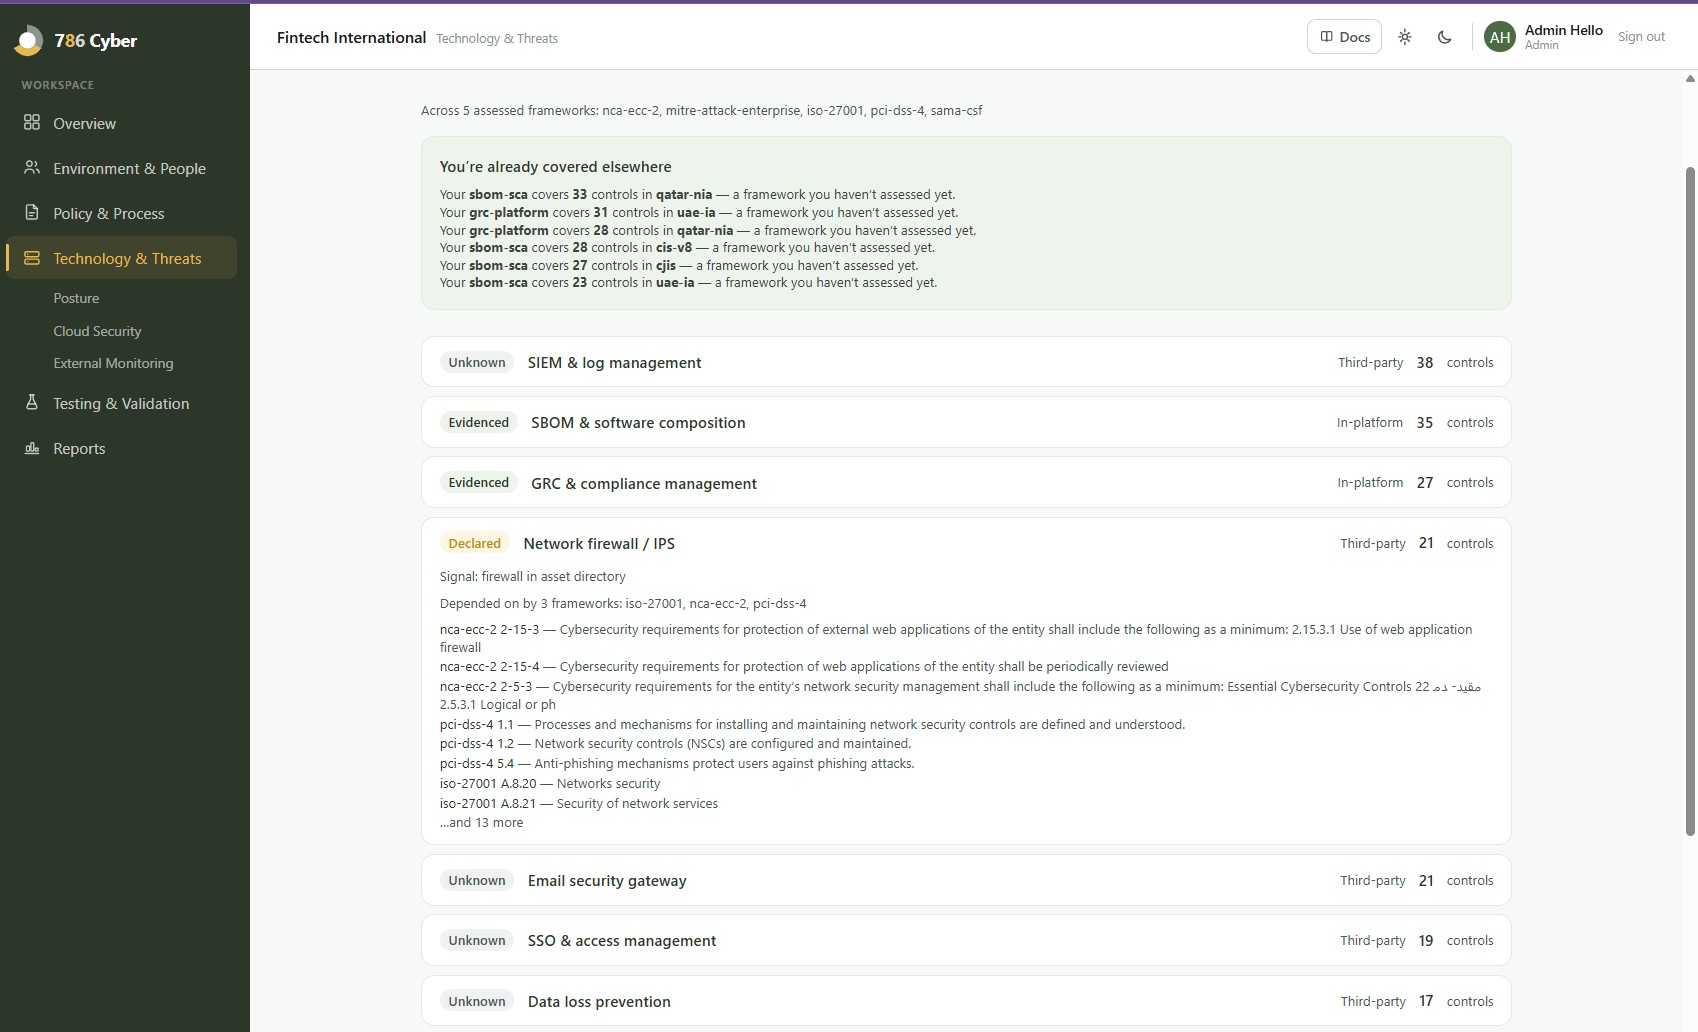Image resolution: width=1698 pixels, height=1032 pixels.
Task: Click the book icon in Docs button
Action: 1326,37
